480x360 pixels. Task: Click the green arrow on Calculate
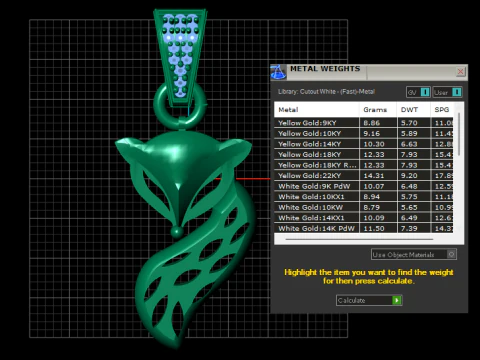[x=397, y=300]
